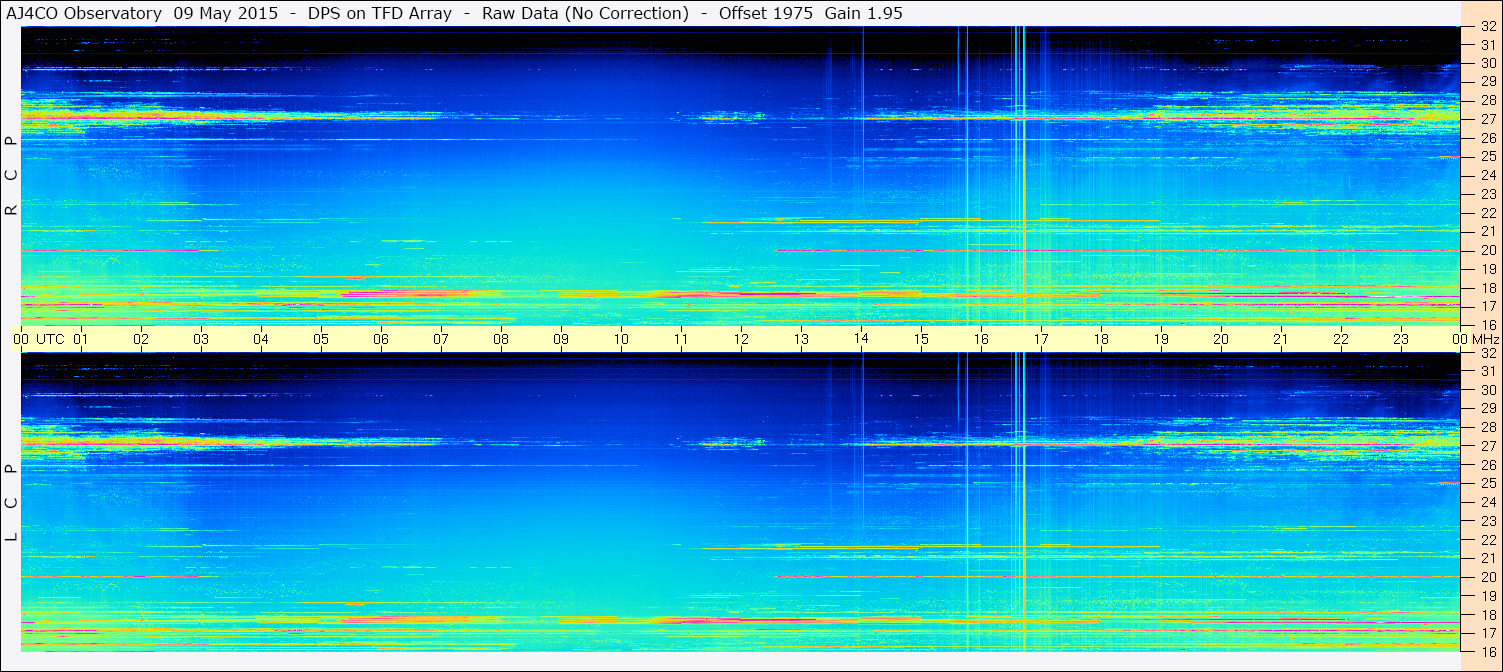Pick the 21 hour marker on UTC axis

coord(1281,339)
